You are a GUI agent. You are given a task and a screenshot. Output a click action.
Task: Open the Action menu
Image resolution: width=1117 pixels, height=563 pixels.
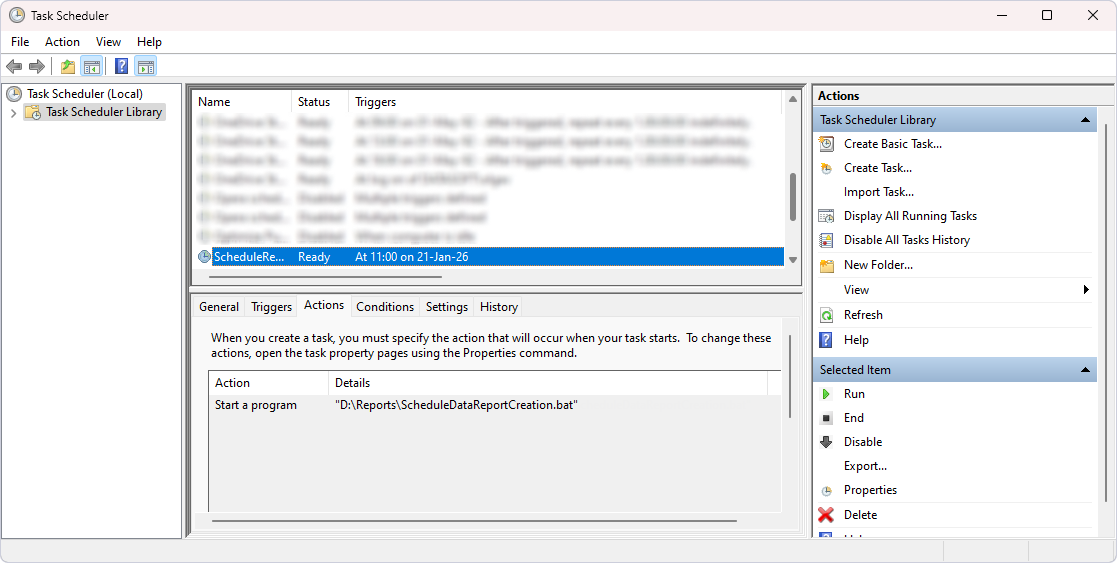pyautogui.click(x=62, y=42)
